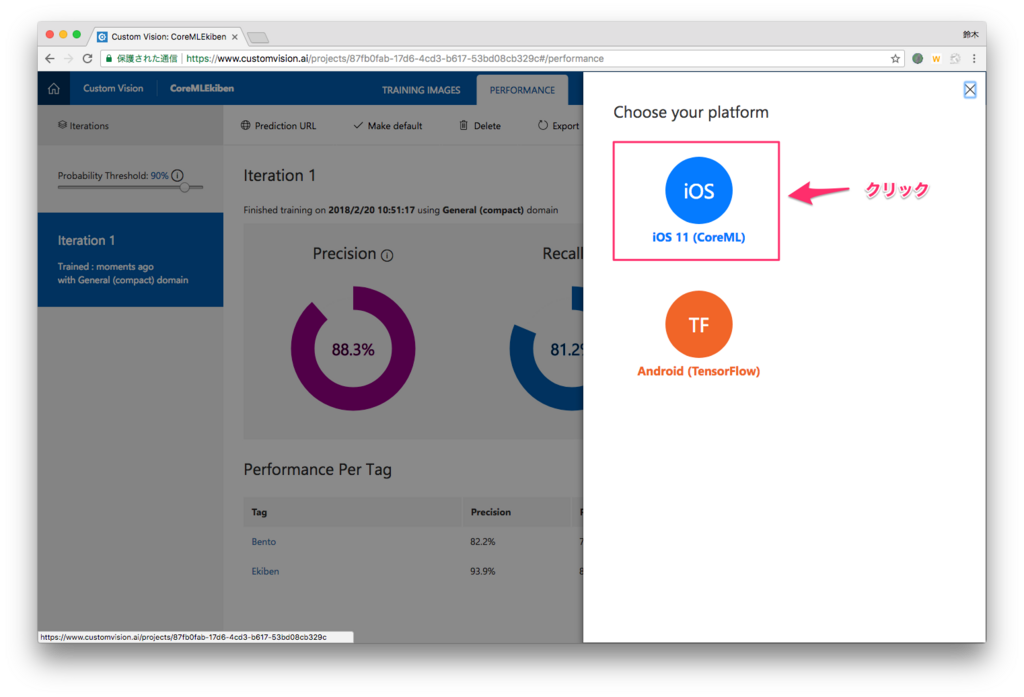Viewport: 1024px width, 697px height.
Task: Switch to the TRAINING IMAGES tab
Action: 421,90
